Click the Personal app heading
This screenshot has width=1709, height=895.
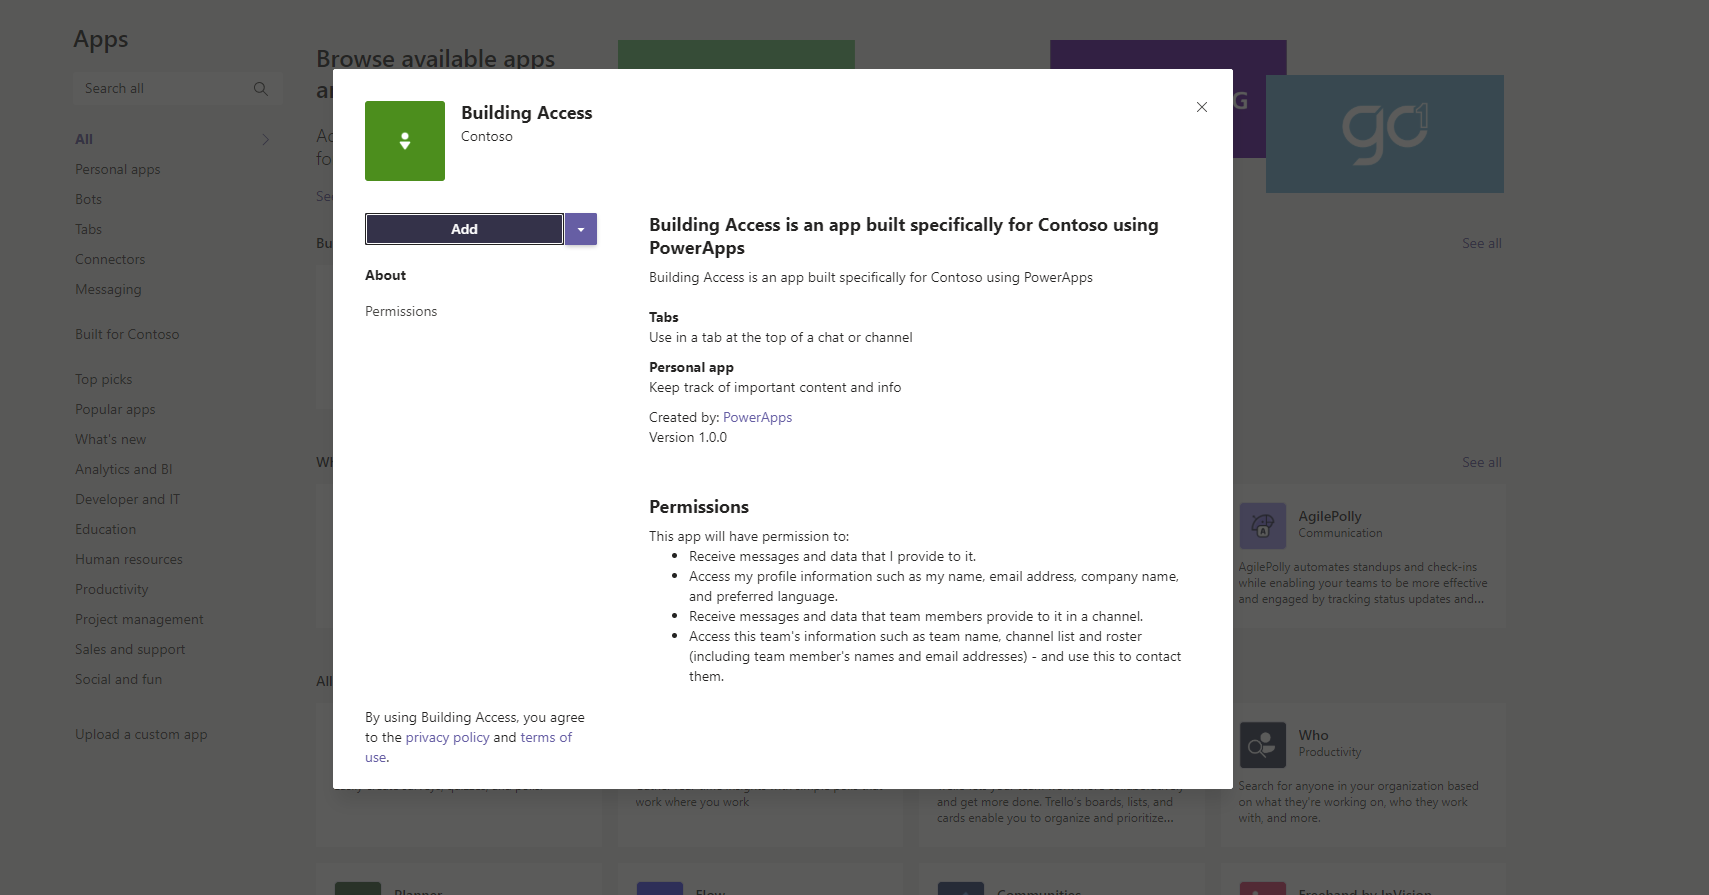click(691, 367)
